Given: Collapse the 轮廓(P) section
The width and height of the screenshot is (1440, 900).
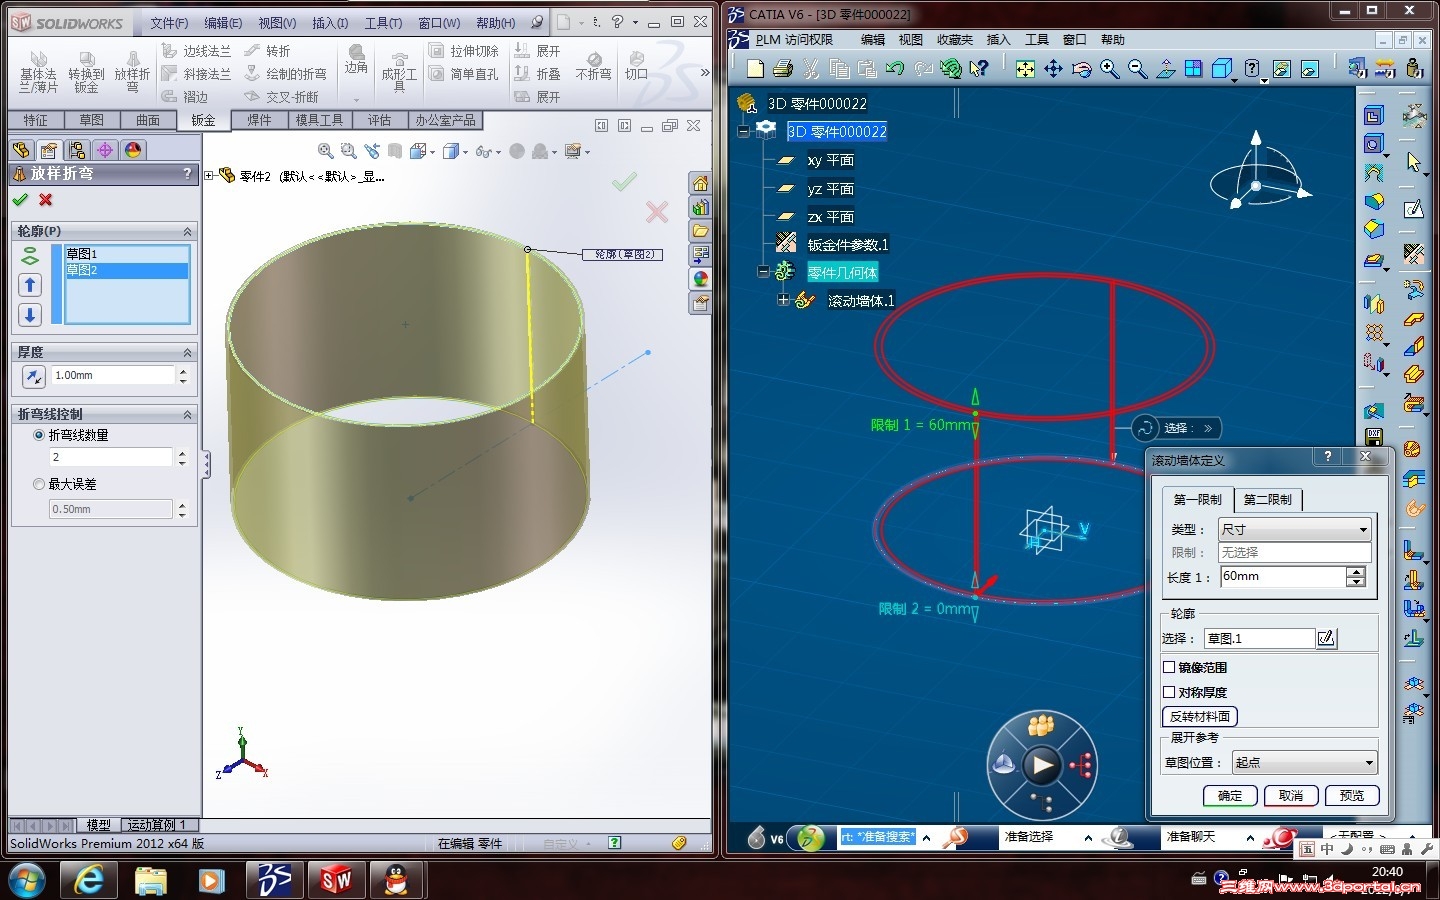Looking at the screenshot, I should (x=187, y=231).
